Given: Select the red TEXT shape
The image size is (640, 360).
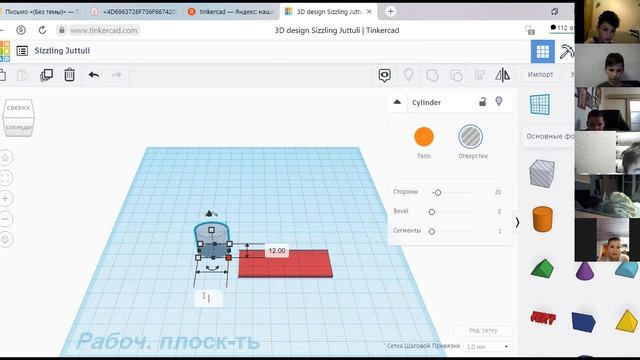Looking at the screenshot, I should [543, 318].
